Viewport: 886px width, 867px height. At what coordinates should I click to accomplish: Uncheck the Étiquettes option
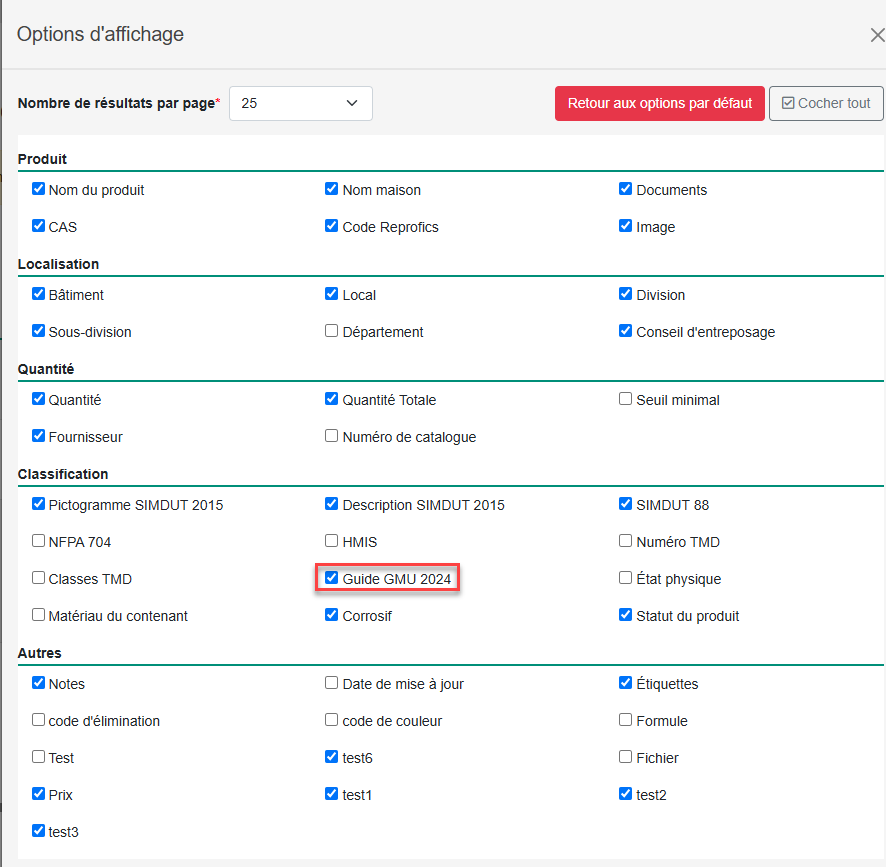click(x=626, y=683)
